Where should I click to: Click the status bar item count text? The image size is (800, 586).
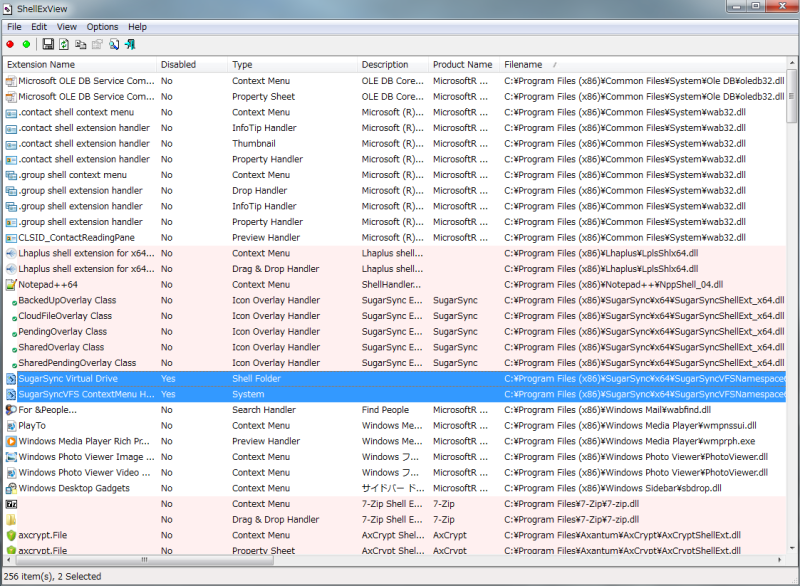click(x=53, y=576)
